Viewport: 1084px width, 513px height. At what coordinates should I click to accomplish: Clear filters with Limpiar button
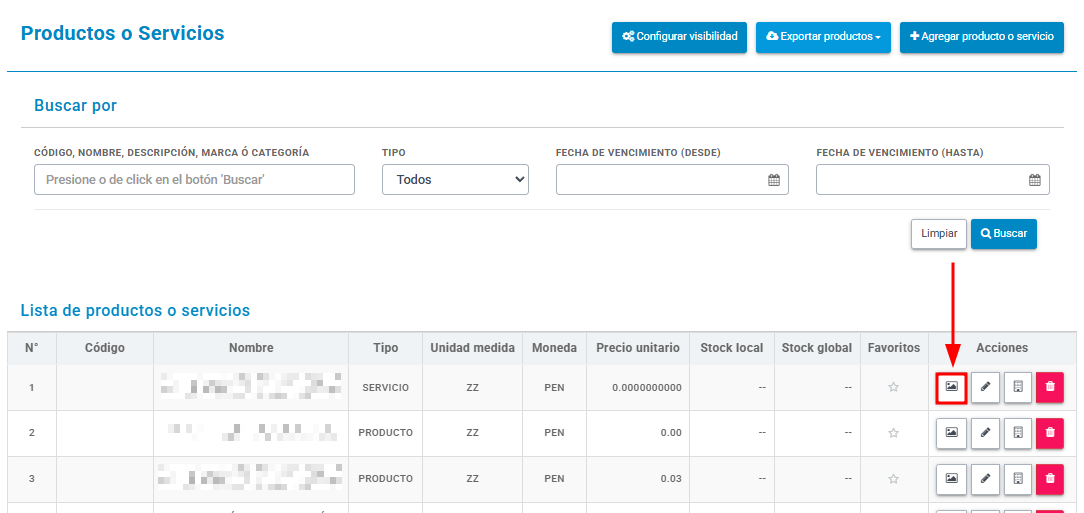(x=939, y=234)
